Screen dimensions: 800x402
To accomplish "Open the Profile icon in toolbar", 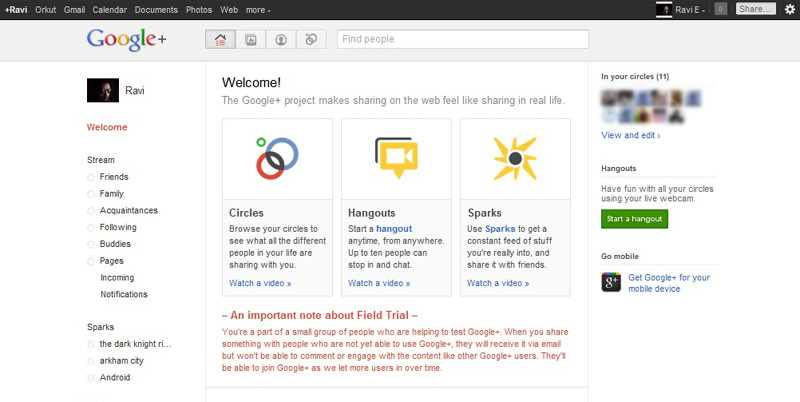I will tap(281, 40).
